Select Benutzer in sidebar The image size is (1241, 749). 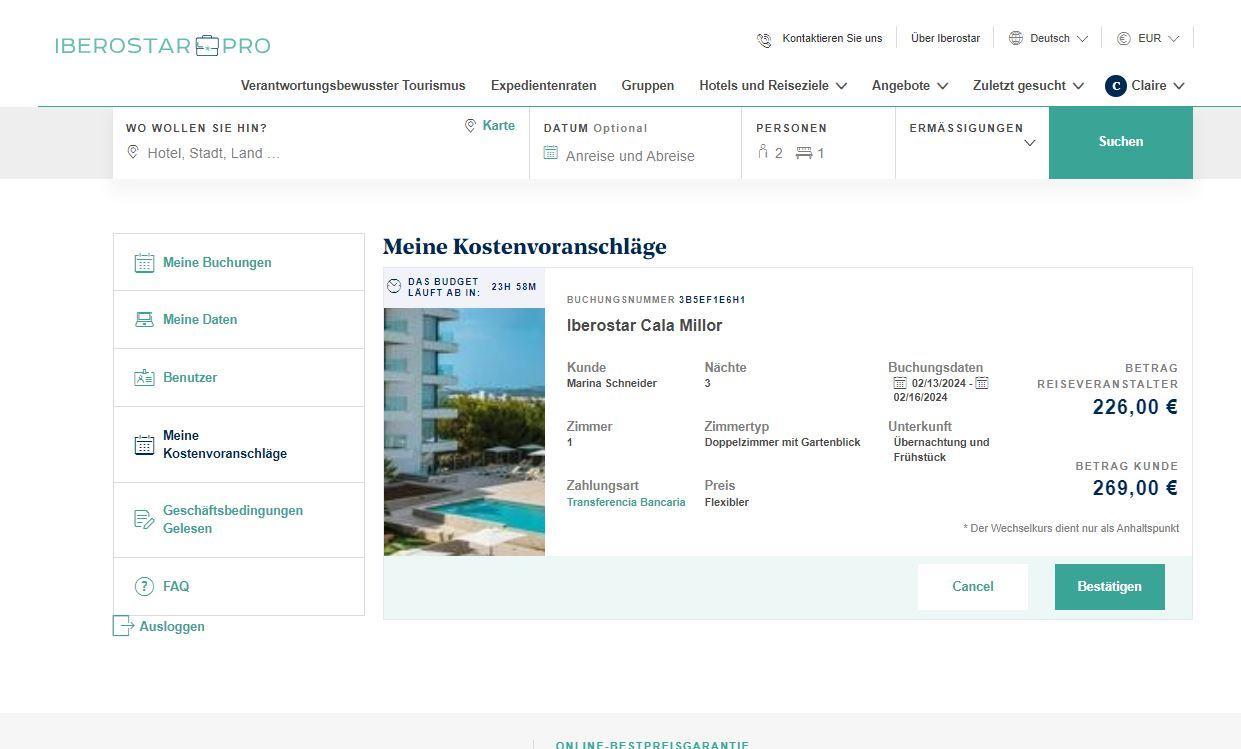coord(239,378)
